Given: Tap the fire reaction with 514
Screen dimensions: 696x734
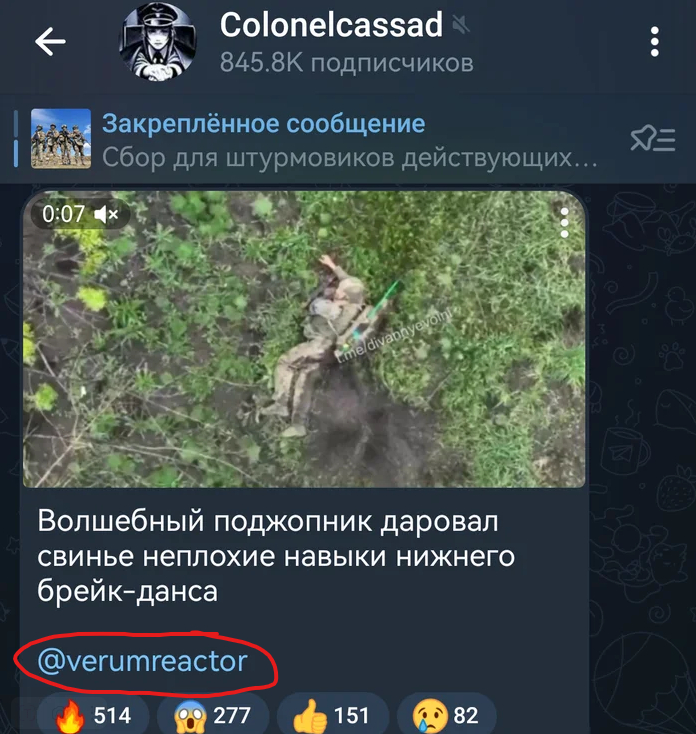Looking at the screenshot, I should coord(93,716).
